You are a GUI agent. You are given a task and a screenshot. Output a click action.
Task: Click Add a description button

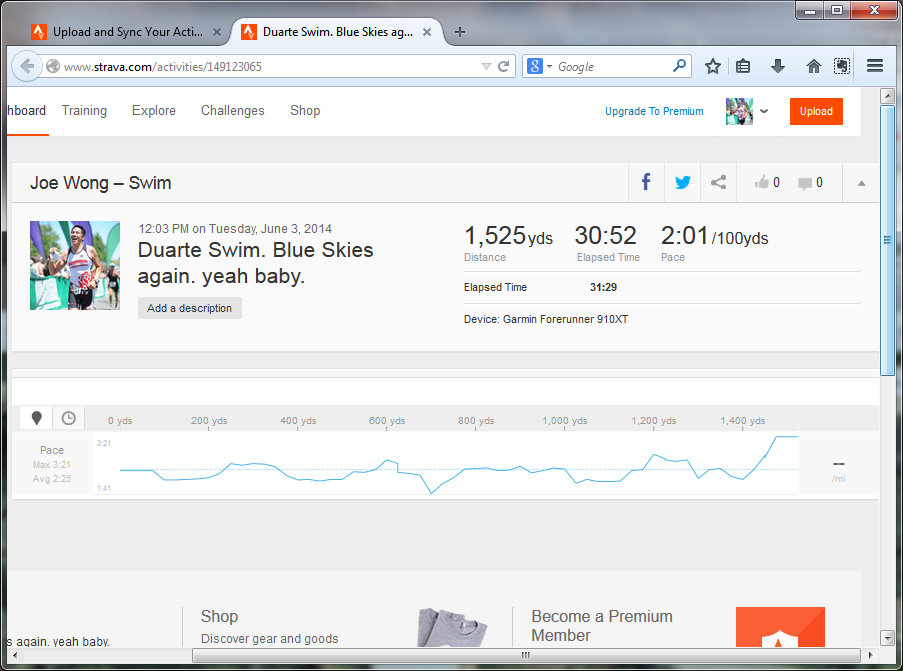189,308
